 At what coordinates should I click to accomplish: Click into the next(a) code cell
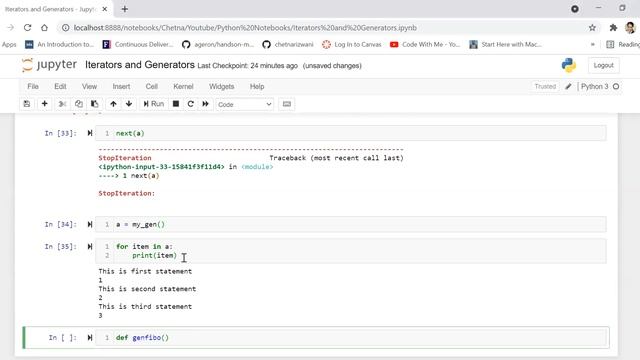(351, 133)
